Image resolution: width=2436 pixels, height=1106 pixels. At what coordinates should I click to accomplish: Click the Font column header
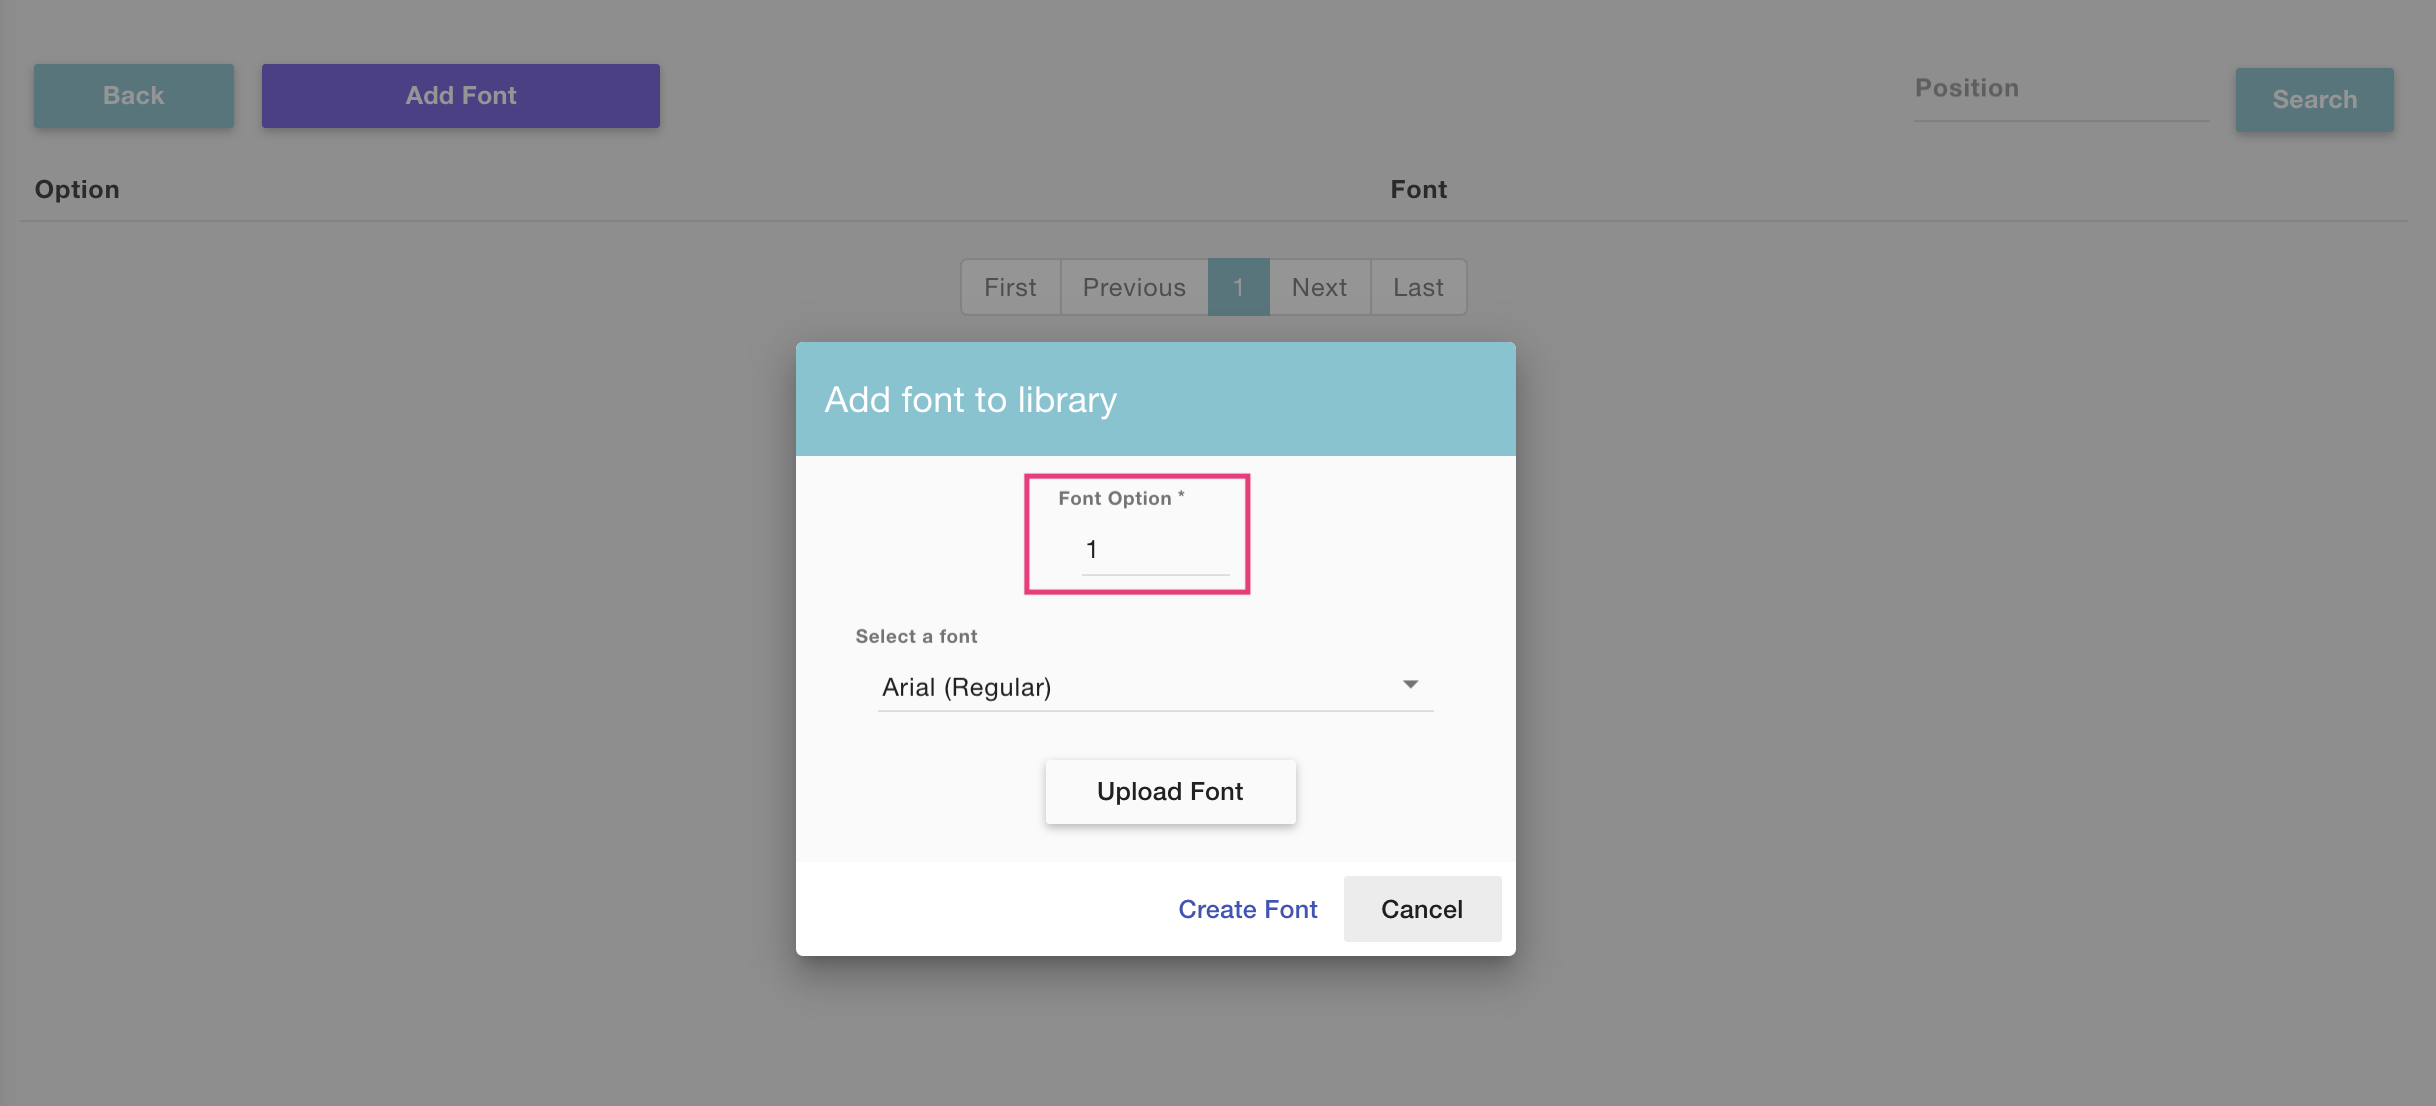[x=1418, y=190]
